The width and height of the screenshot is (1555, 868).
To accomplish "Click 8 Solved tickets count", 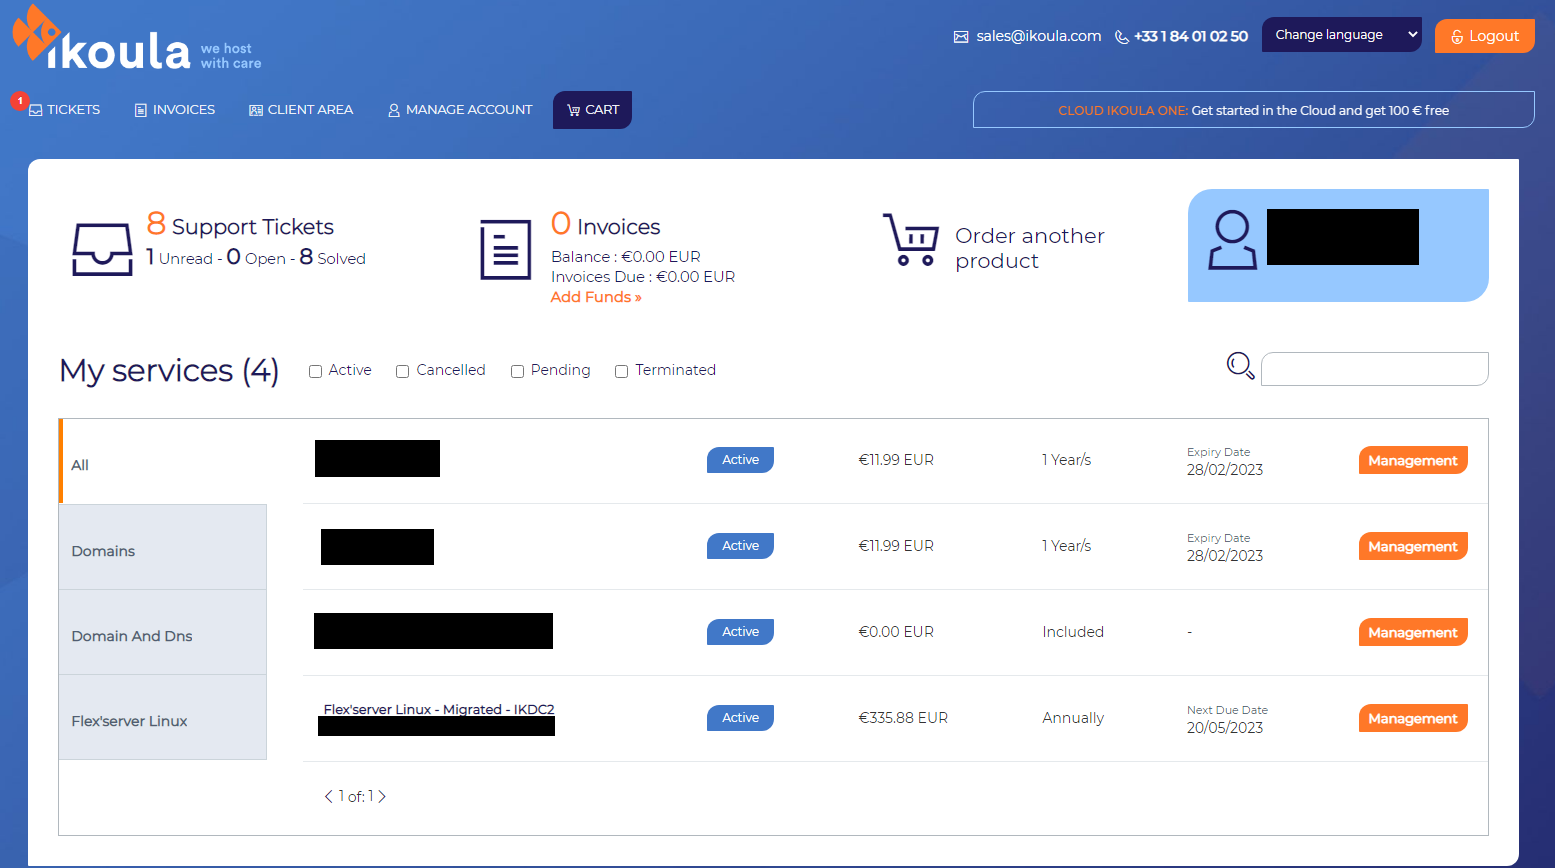I will point(333,257).
